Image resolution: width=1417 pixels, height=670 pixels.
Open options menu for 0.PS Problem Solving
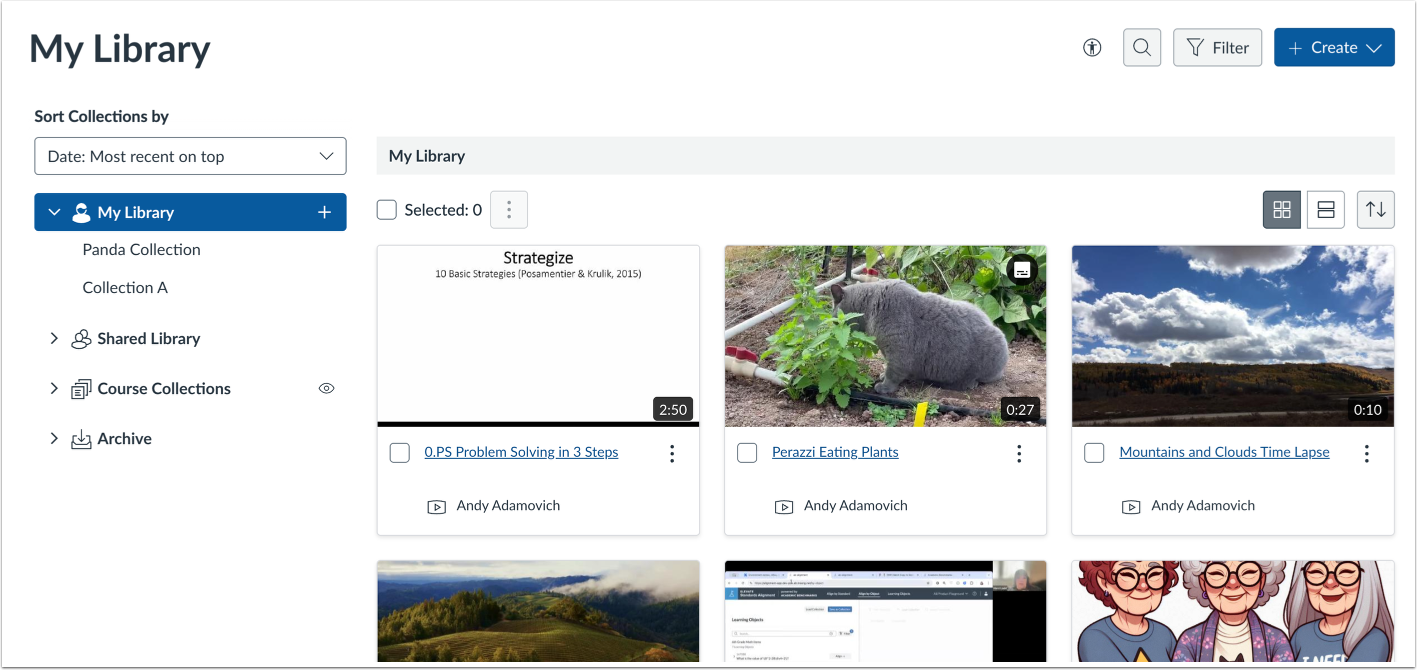(672, 454)
